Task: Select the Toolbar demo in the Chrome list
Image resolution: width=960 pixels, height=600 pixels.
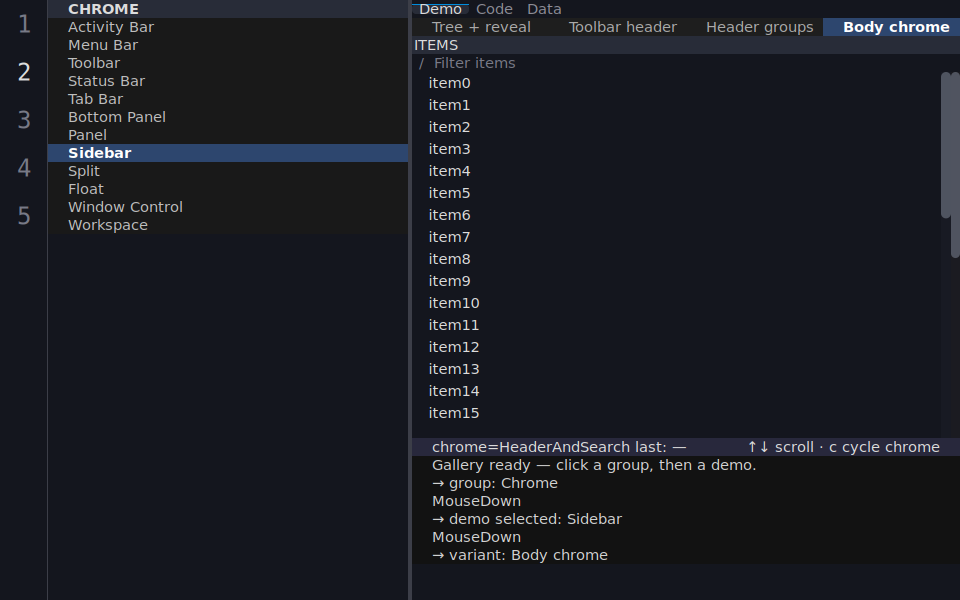Action: pyautogui.click(x=228, y=63)
